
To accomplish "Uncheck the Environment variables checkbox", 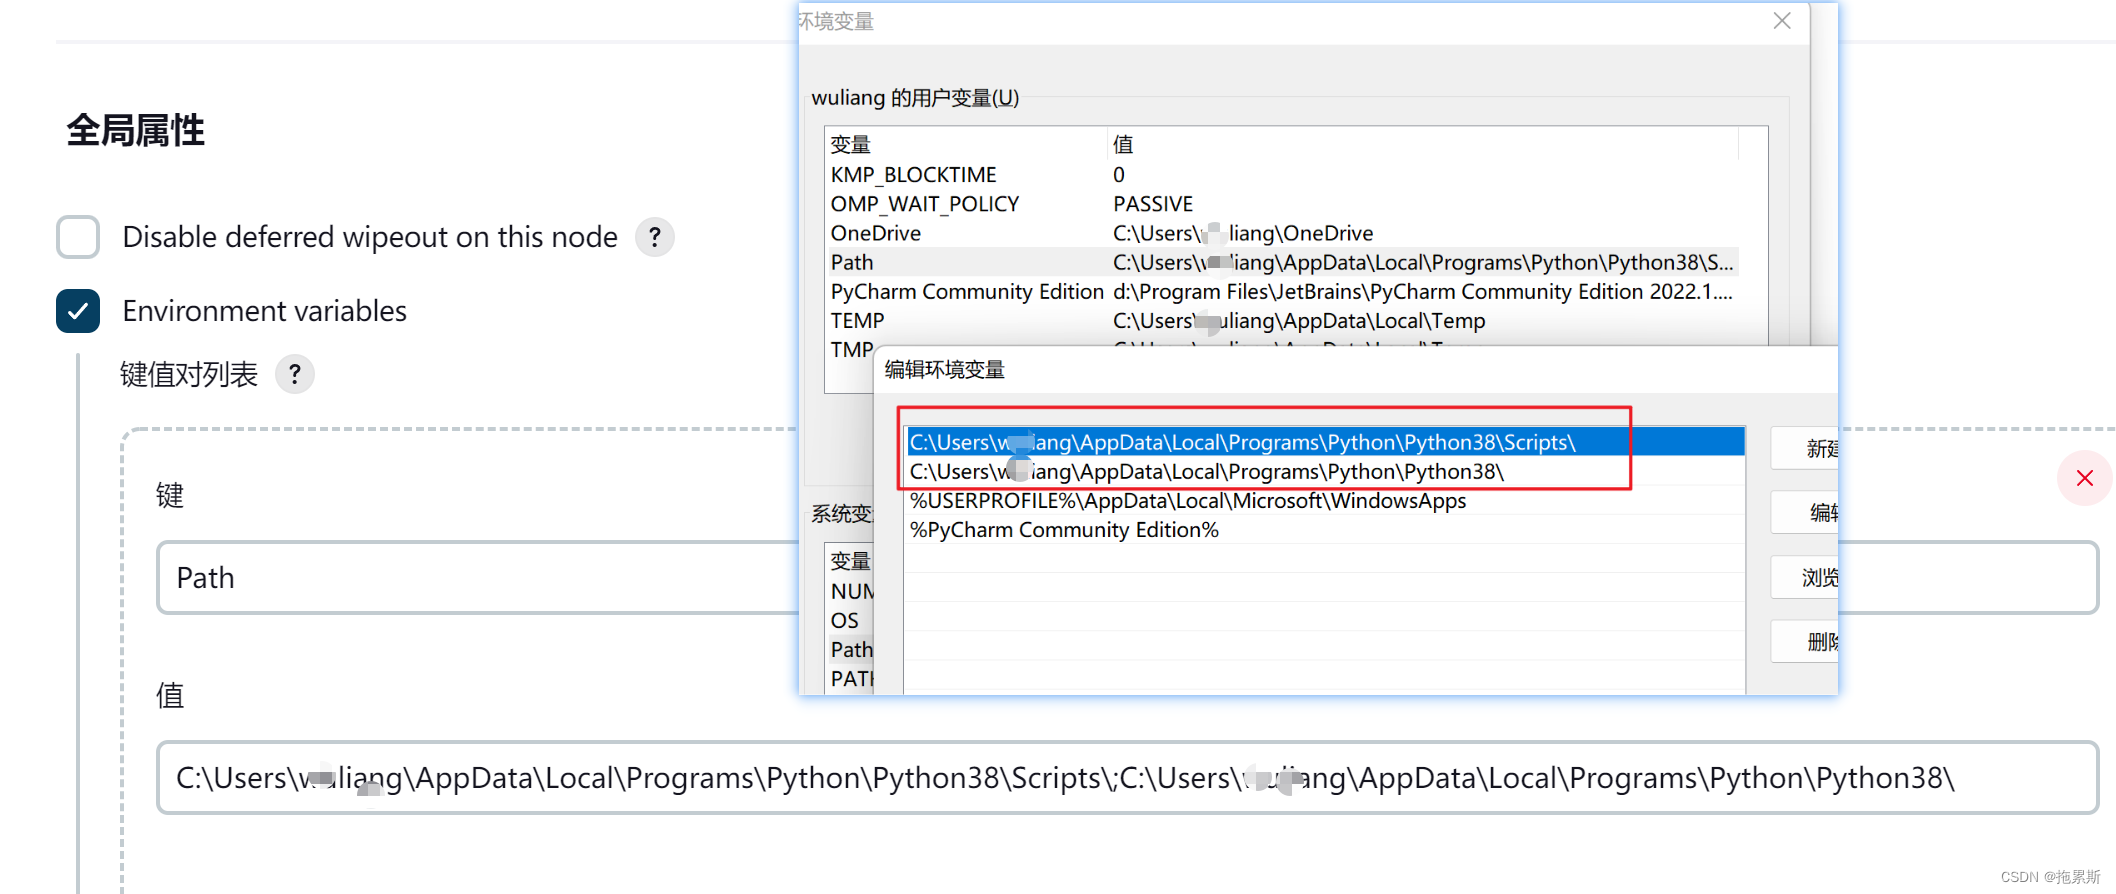I will click(78, 311).
